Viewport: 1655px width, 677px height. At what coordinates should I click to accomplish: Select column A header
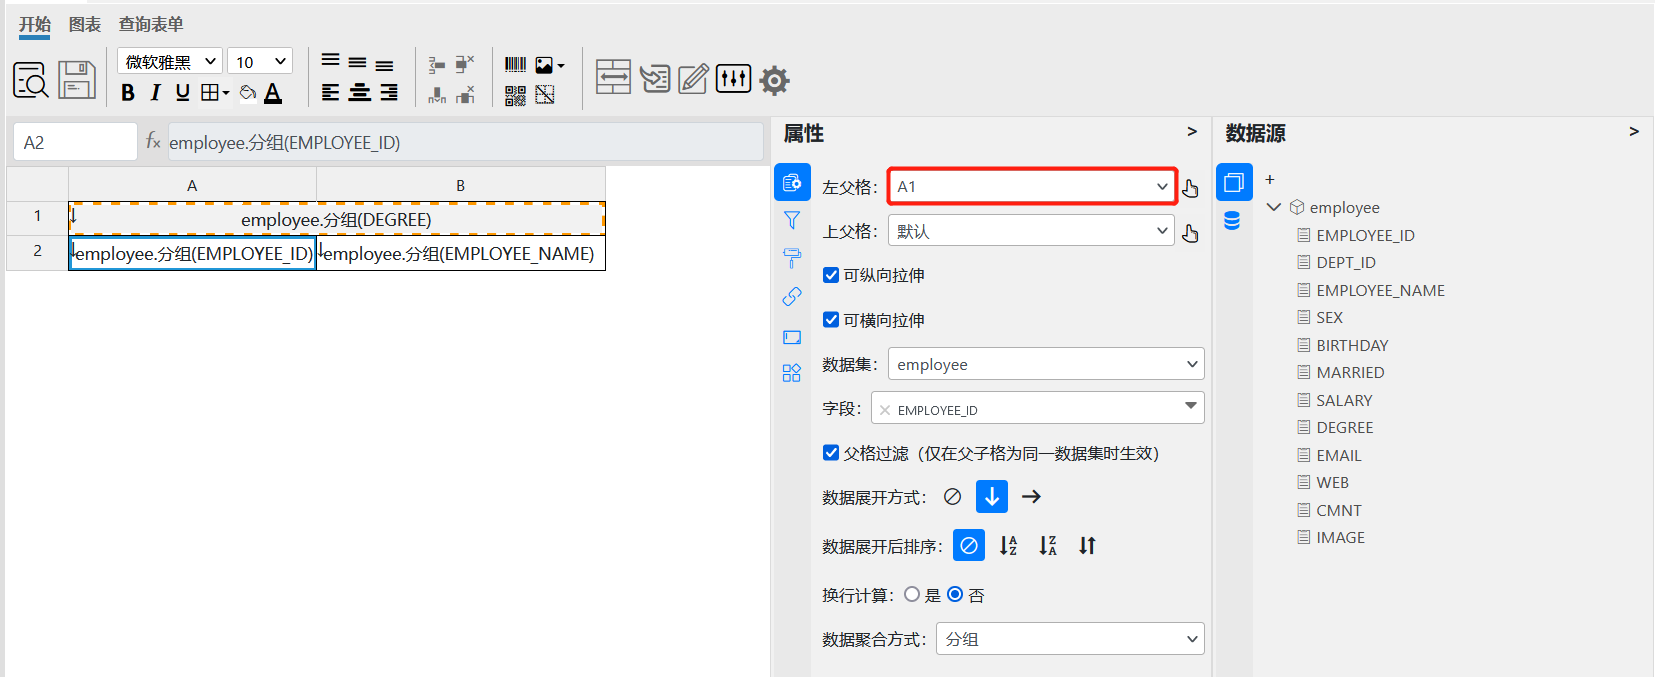point(192,185)
